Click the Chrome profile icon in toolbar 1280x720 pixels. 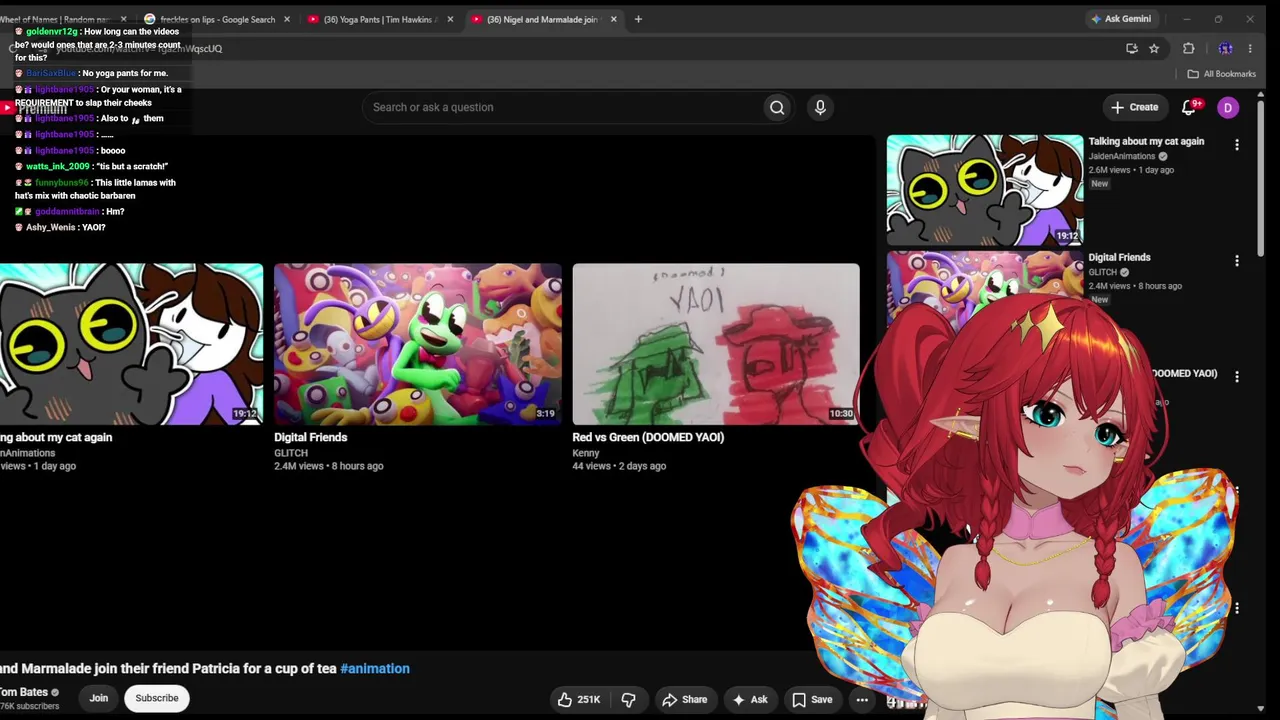point(1225,48)
